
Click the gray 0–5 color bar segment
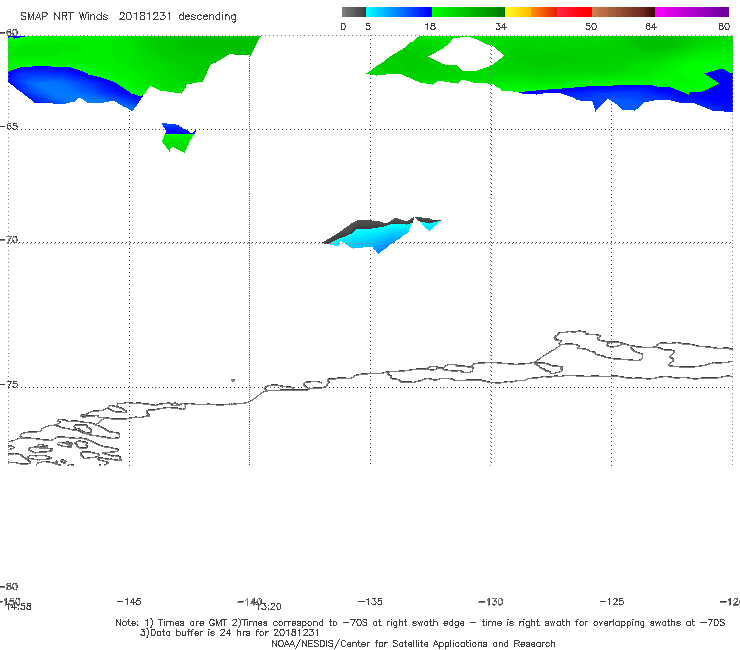(353, 12)
